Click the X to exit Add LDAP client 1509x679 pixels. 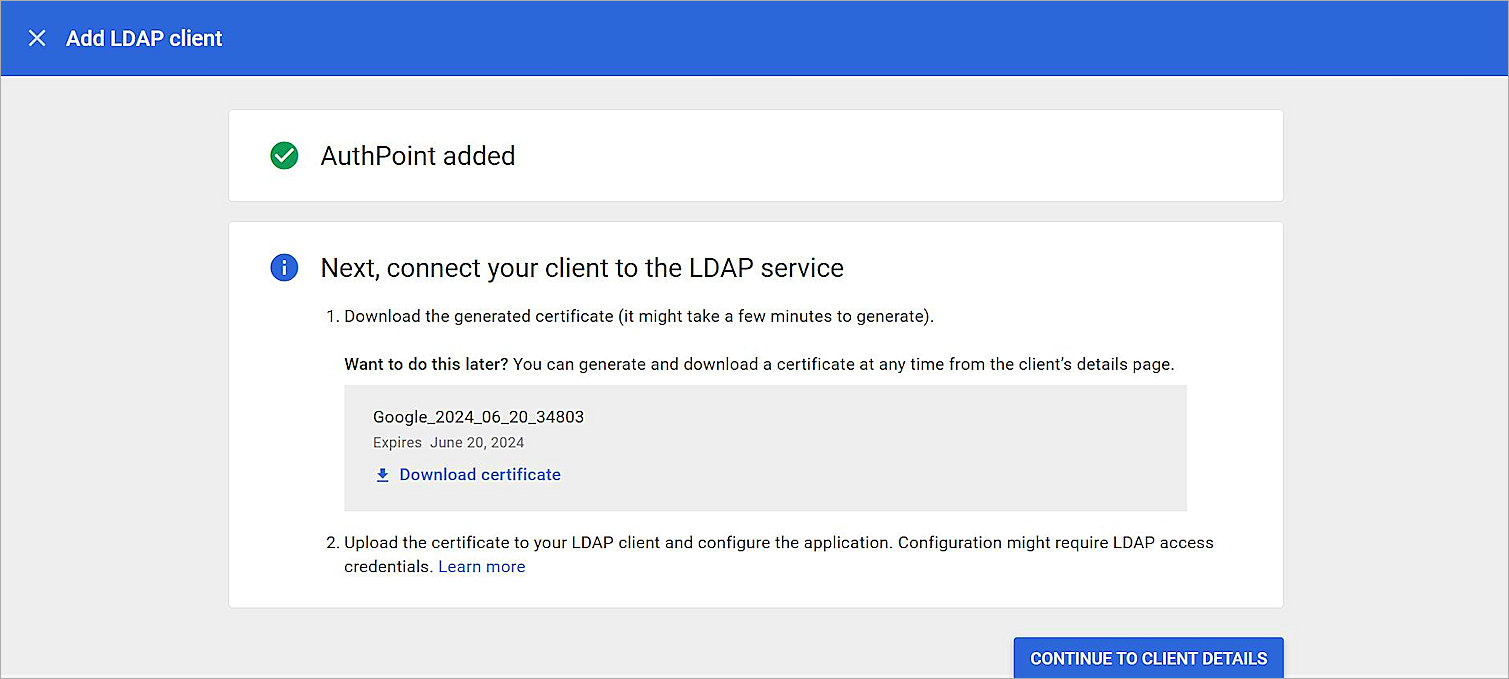click(37, 38)
